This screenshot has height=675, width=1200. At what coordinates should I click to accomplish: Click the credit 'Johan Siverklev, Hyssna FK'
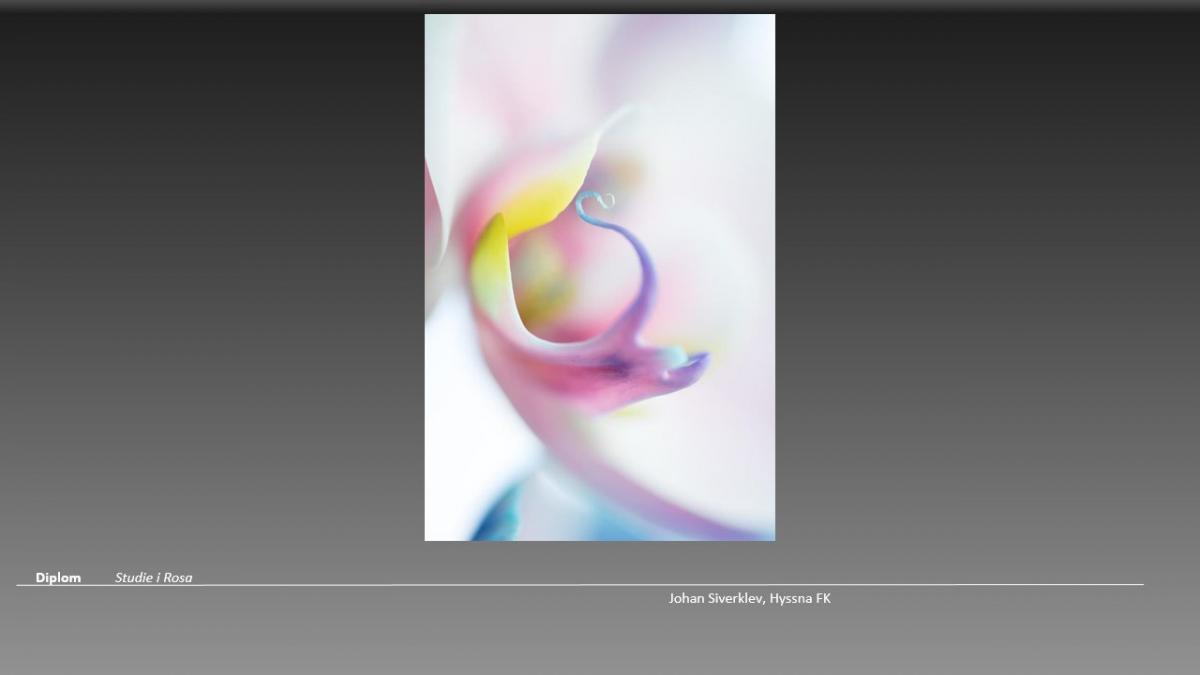[x=750, y=598]
